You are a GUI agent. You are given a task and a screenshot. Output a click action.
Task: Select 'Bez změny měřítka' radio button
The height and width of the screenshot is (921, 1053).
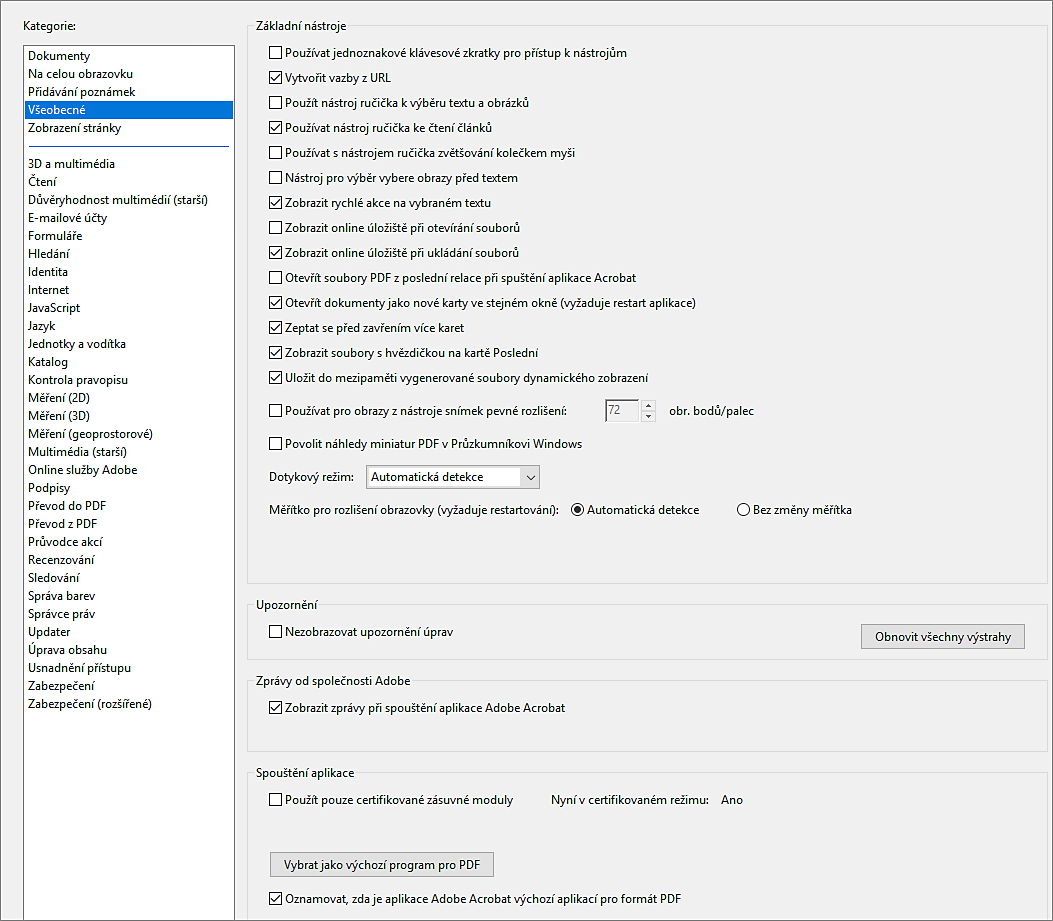(743, 510)
